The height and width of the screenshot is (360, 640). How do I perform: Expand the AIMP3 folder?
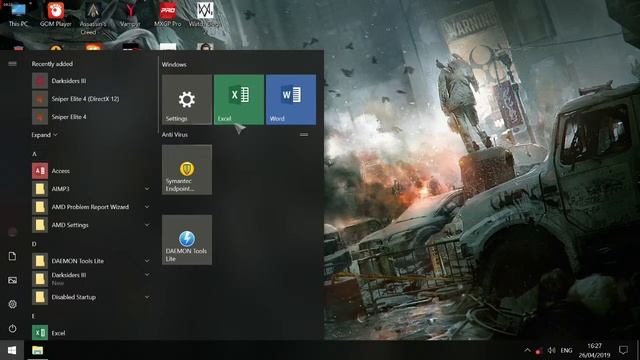(147, 189)
